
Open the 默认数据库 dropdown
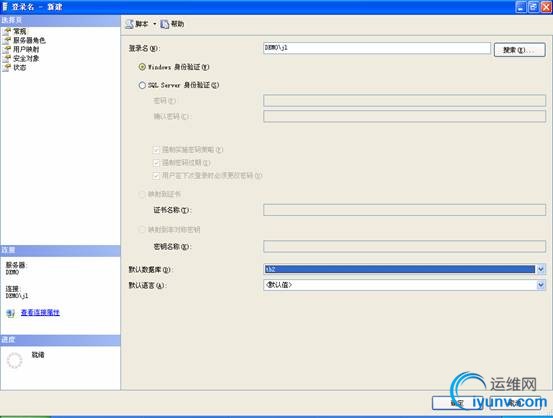pos(541,269)
